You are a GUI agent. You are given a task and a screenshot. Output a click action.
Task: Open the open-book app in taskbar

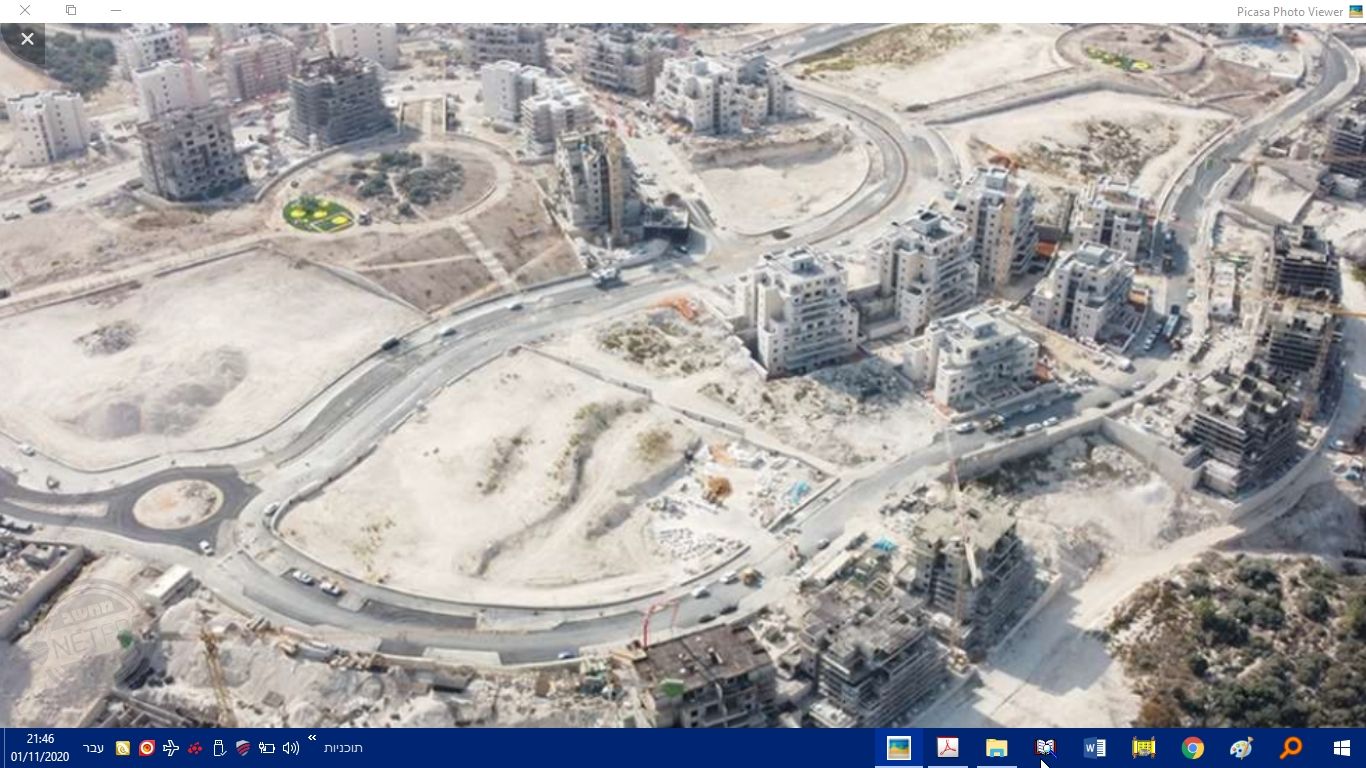(x=1045, y=748)
